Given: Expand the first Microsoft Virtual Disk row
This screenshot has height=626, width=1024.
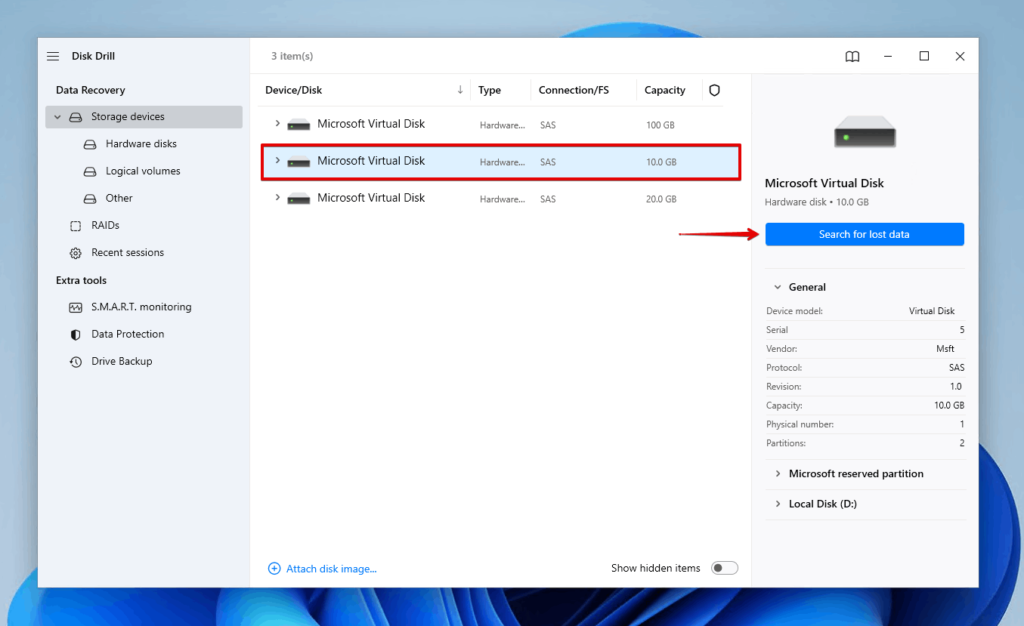Looking at the screenshot, I should [x=277, y=124].
